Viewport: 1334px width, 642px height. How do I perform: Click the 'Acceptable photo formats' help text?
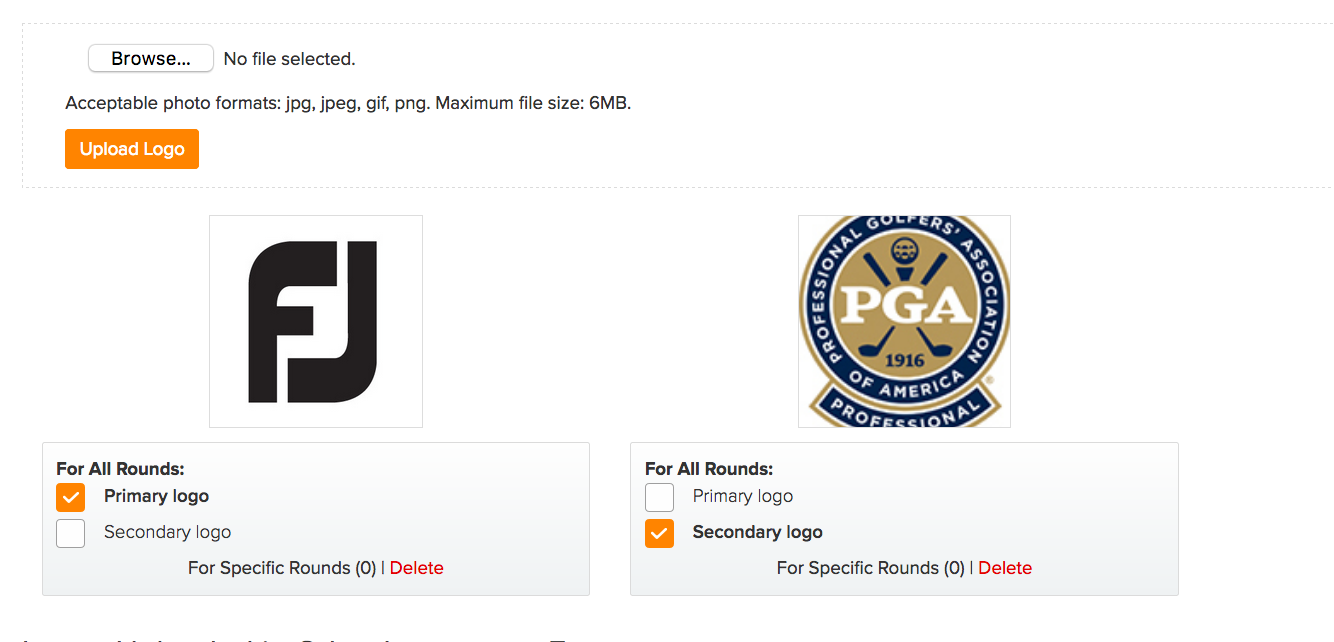pyautogui.click(x=348, y=103)
